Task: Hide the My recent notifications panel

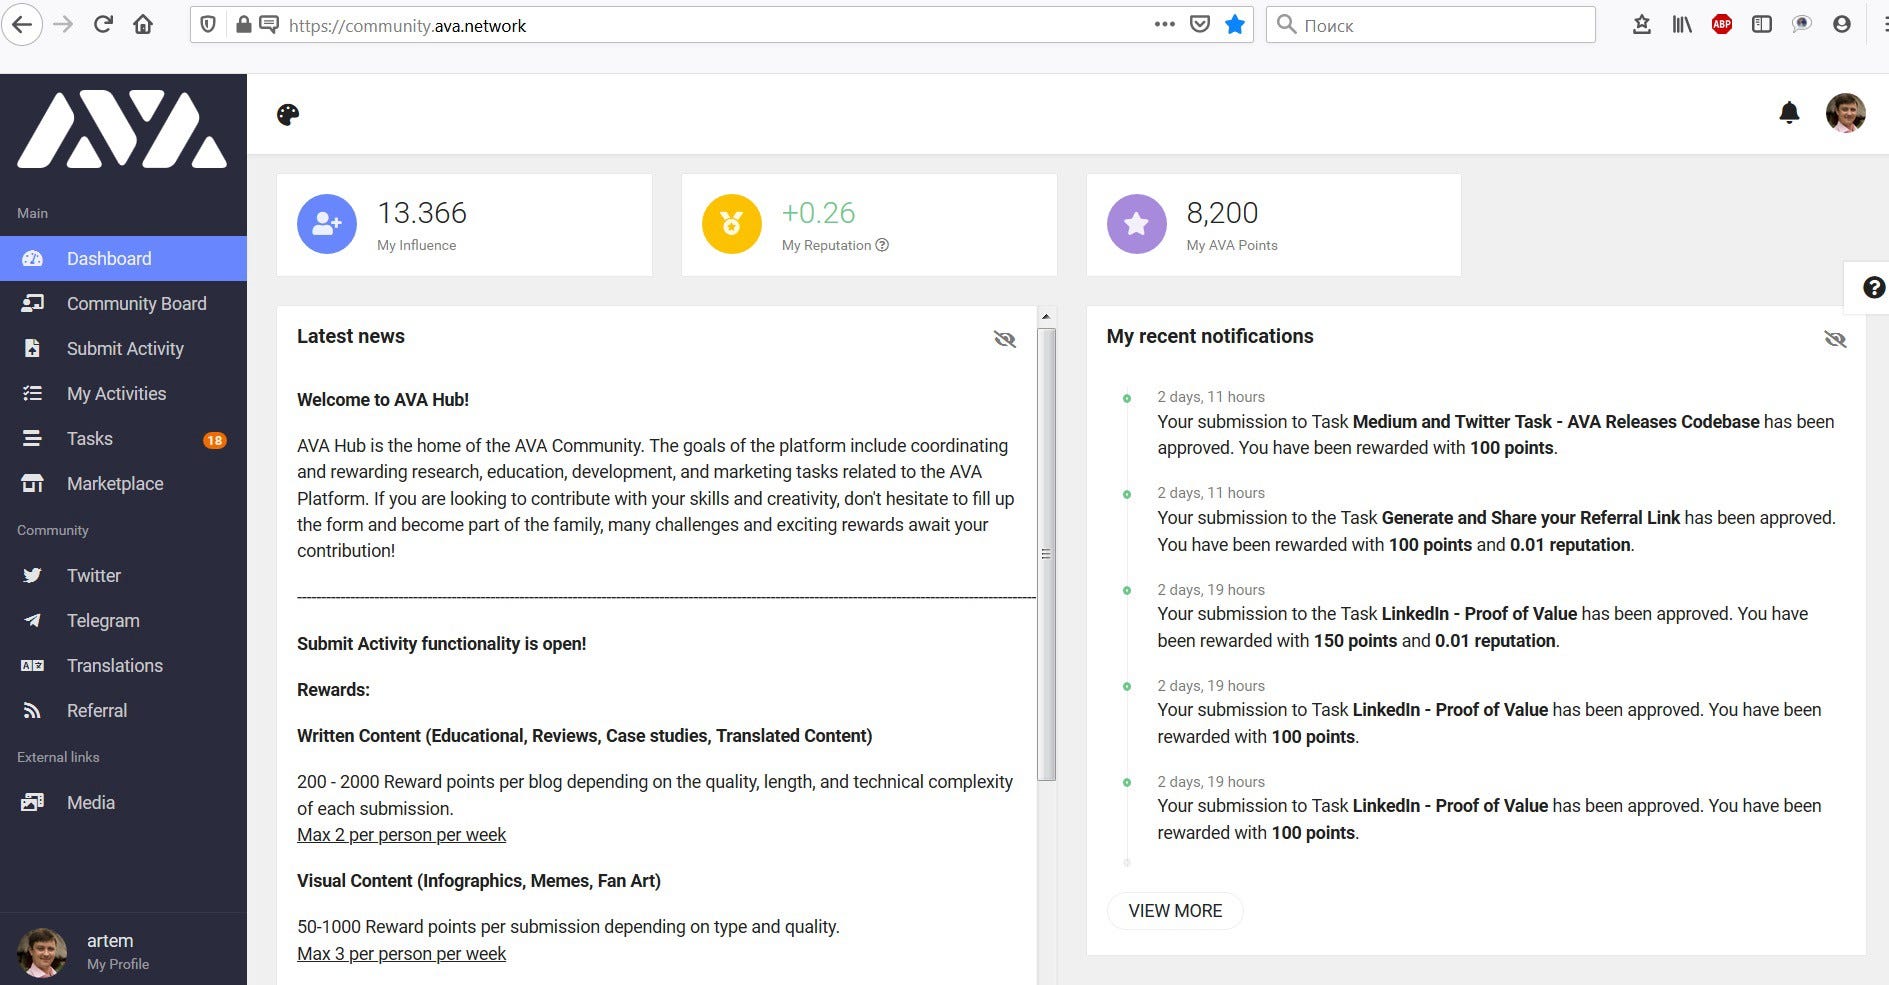Action: (x=1835, y=339)
